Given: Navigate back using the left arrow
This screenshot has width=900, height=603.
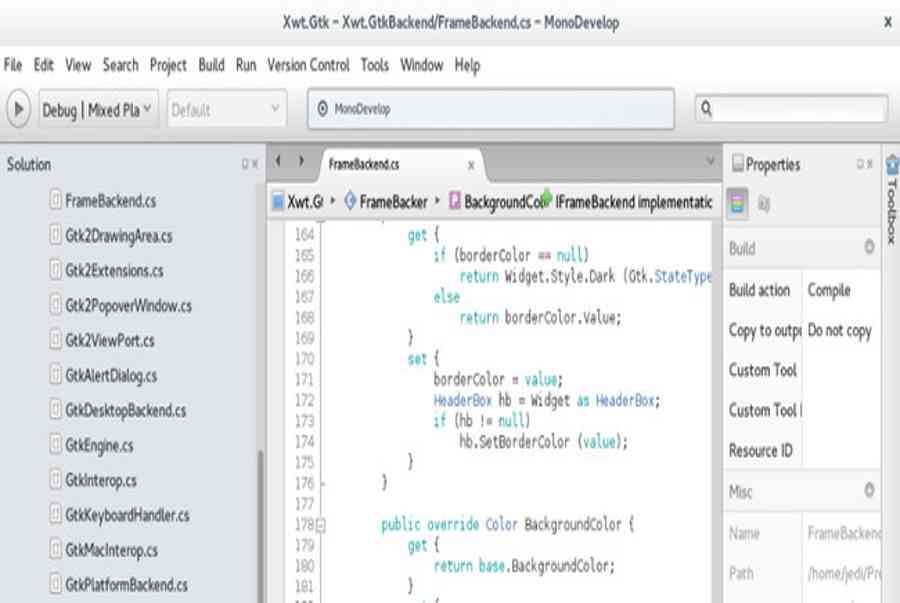Looking at the screenshot, I should [278, 161].
